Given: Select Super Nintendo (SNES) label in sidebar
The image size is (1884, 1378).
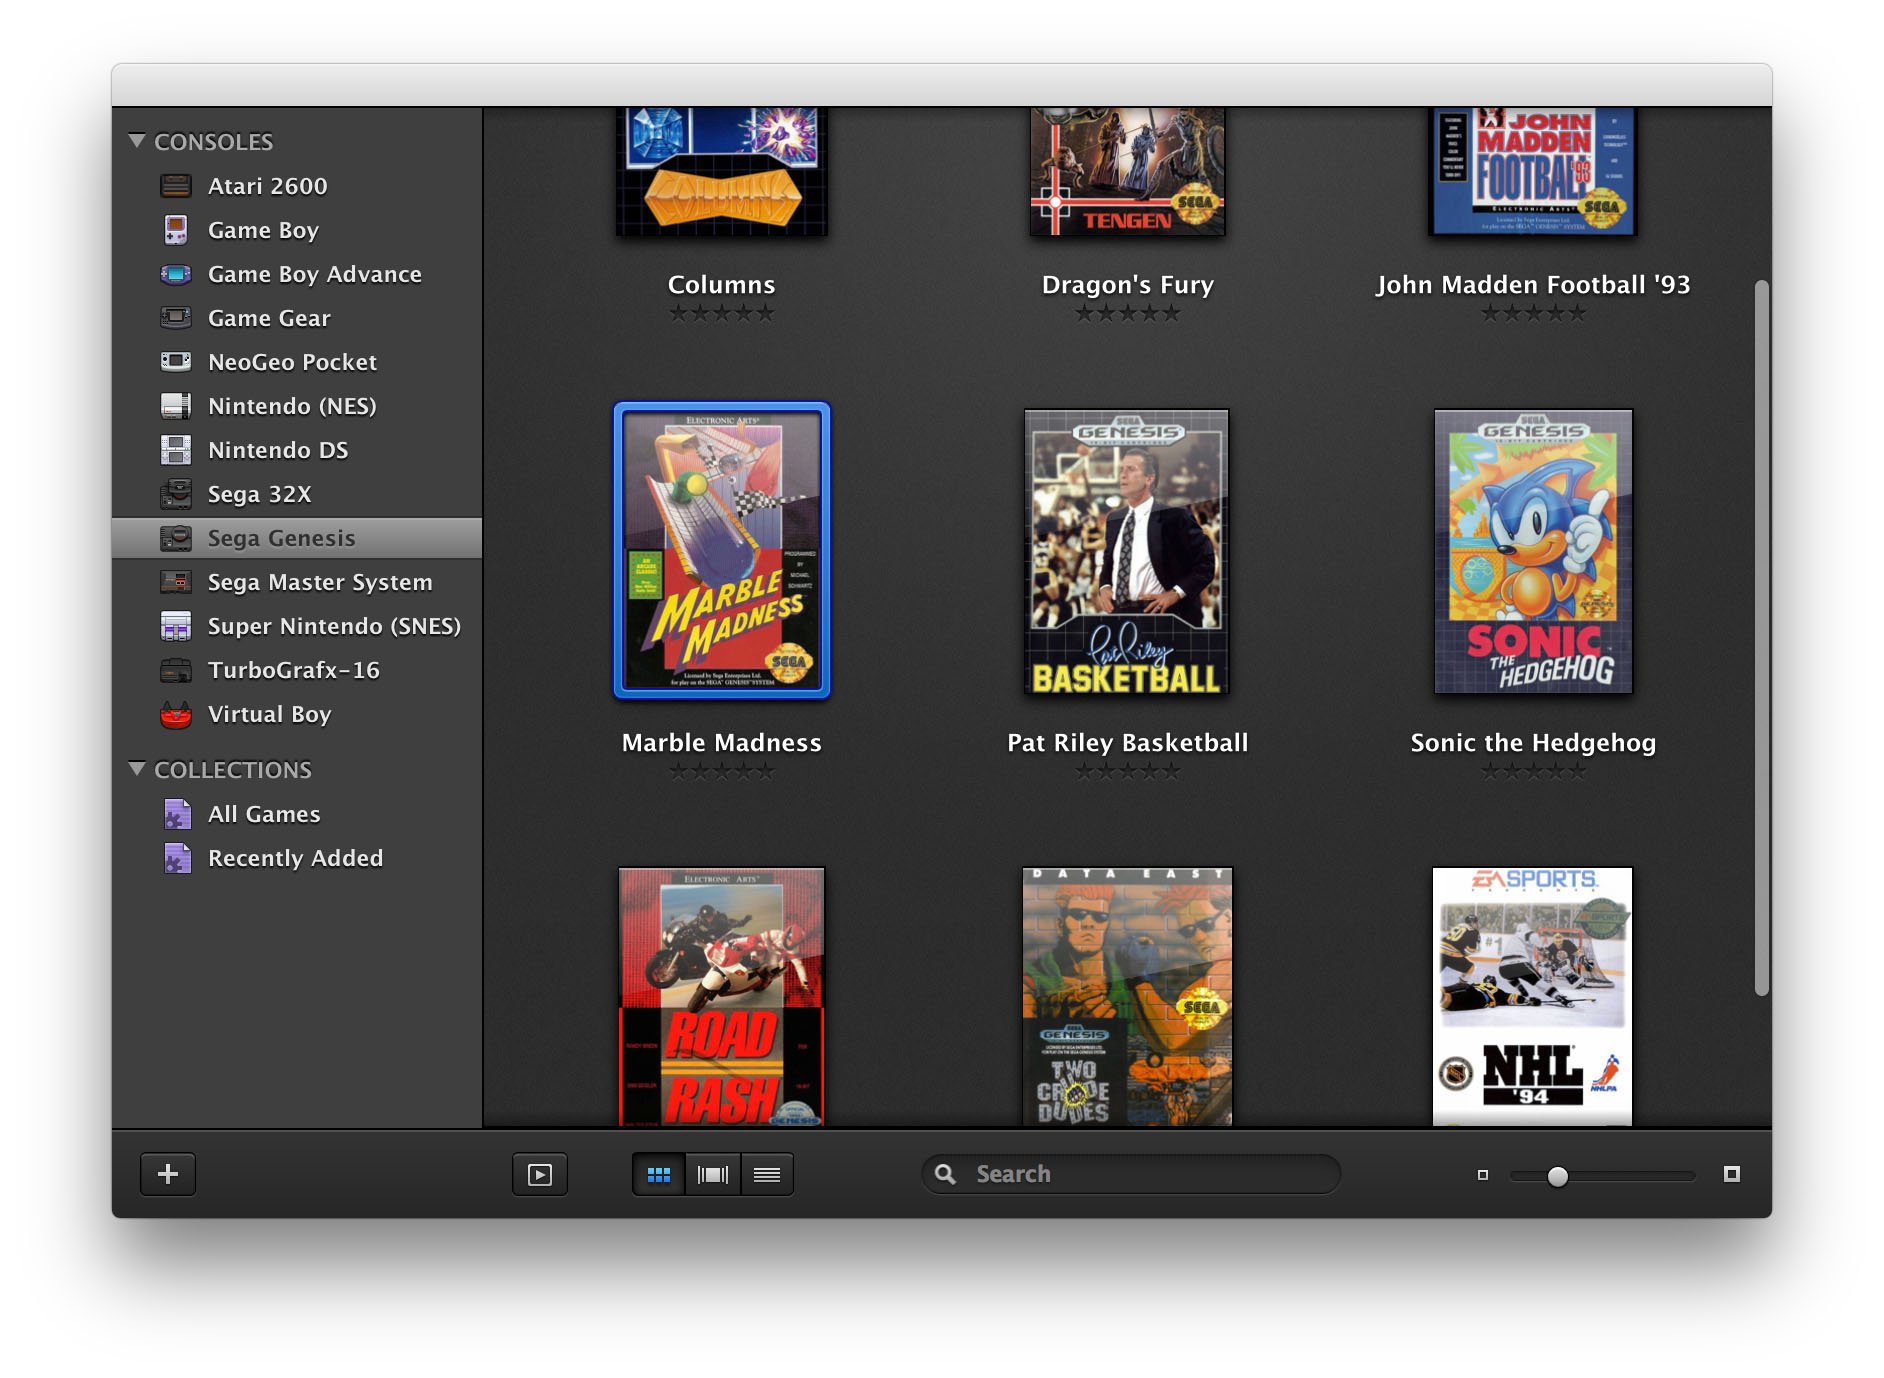Looking at the screenshot, I should [x=334, y=626].
